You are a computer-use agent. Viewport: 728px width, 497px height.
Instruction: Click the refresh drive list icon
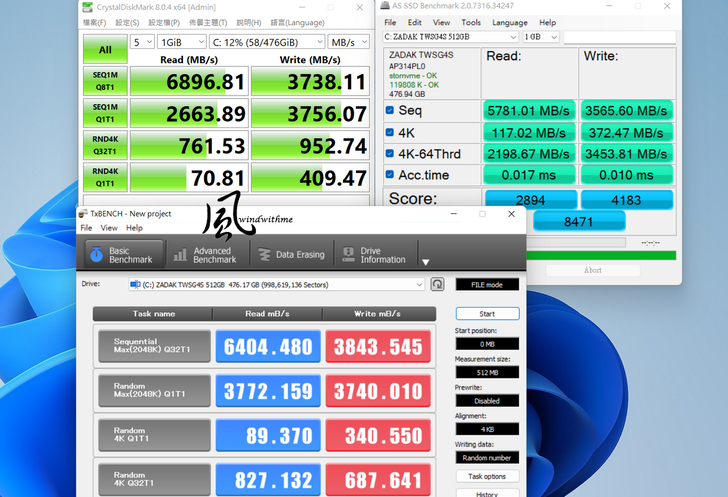pyautogui.click(x=437, y=285)
